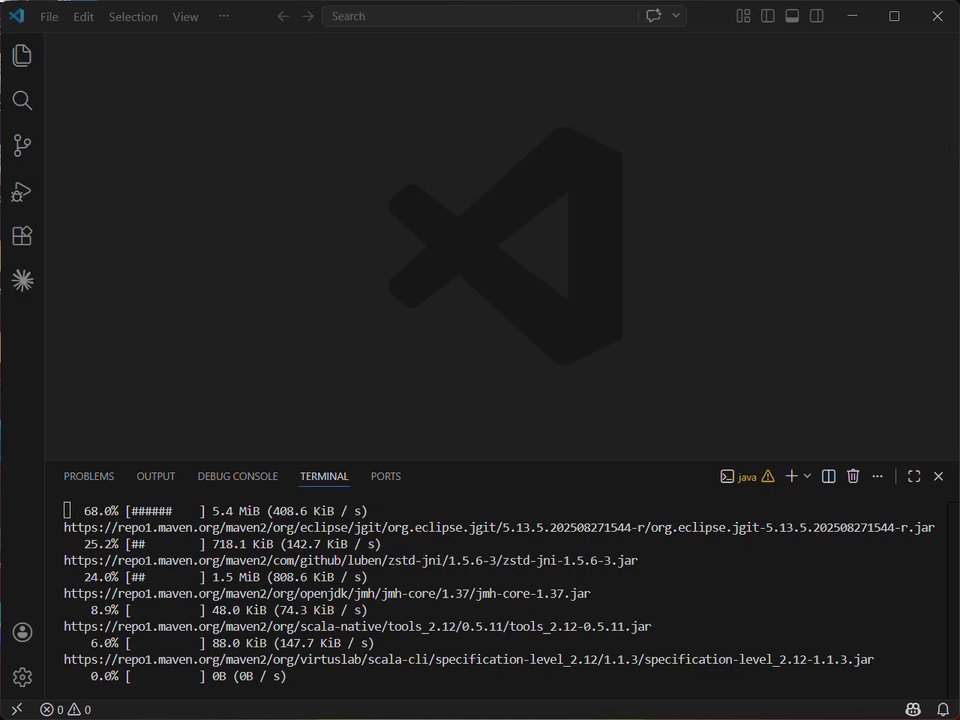
Task: Select the TERMINAL tab
Action: click(324, 476)
